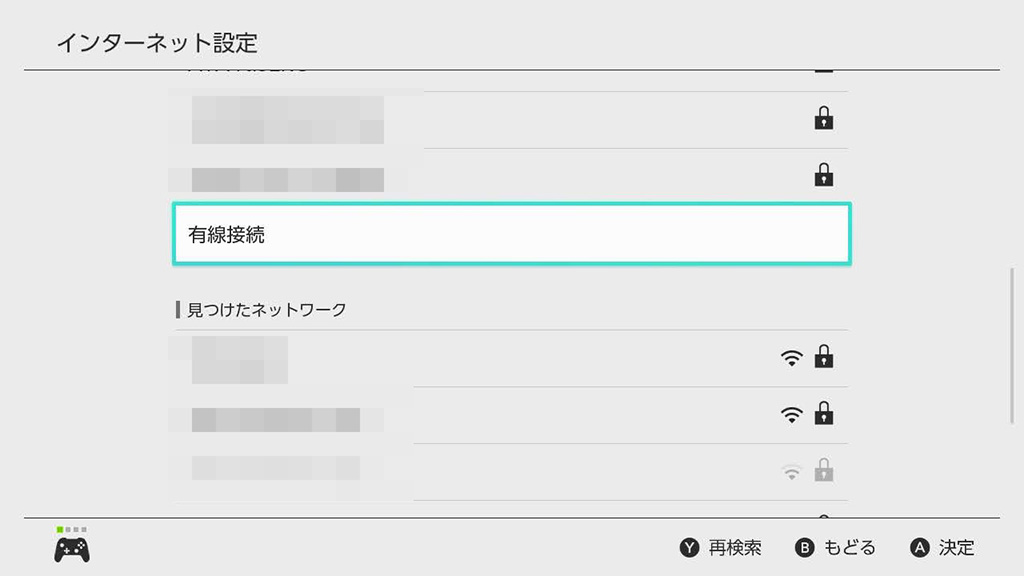Image resolution: width=1024 pixels, height=576 pixels.
Task: Click the Y button icon for 再検索
Action: click(x=689, y=547)
